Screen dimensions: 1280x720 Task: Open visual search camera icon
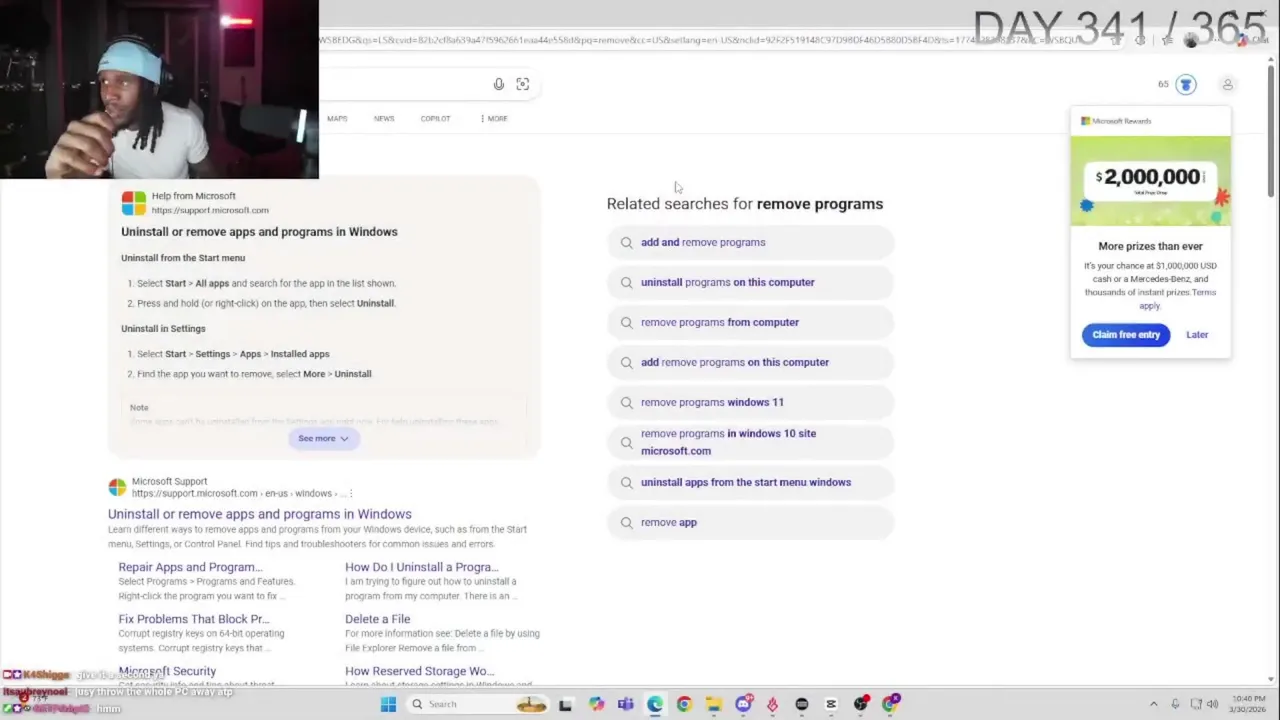pyautogui.click(x=522, y=84)
